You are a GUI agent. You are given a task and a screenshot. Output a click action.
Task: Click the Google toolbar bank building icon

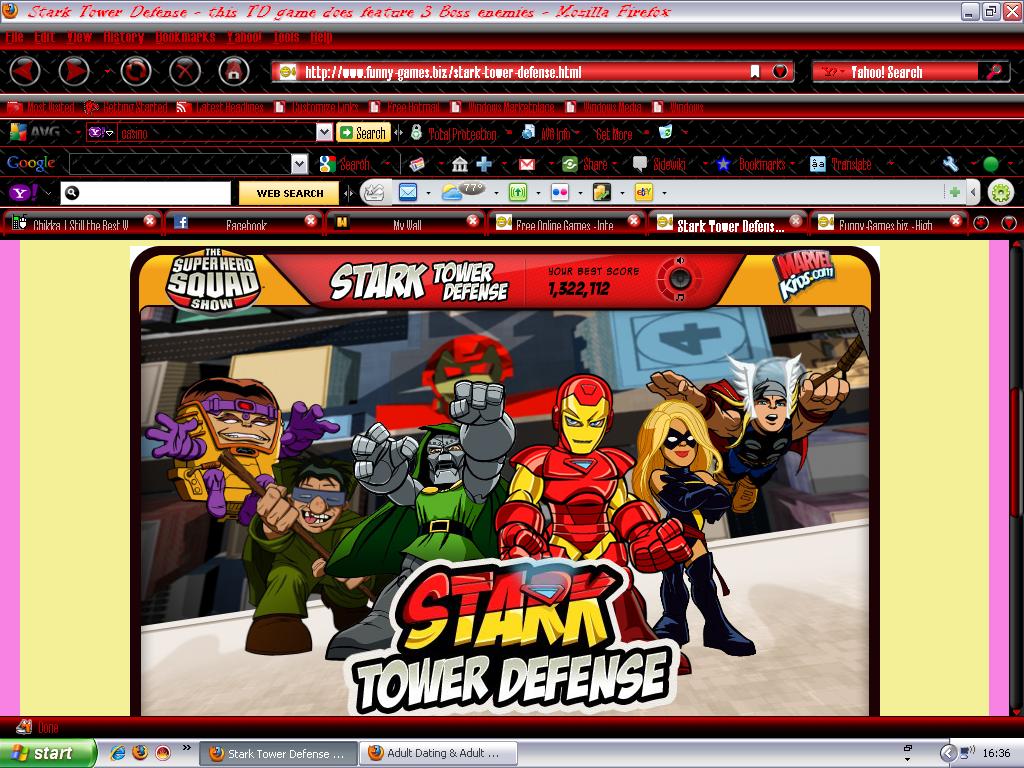pos(460,164)
